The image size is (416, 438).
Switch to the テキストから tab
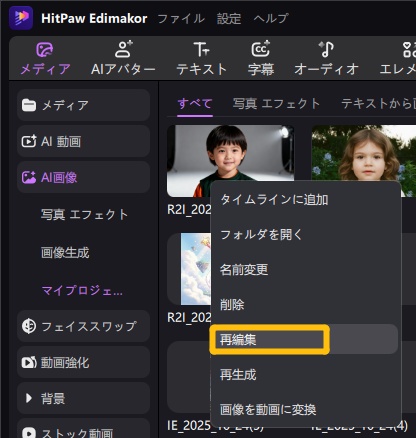coord(379,104)
